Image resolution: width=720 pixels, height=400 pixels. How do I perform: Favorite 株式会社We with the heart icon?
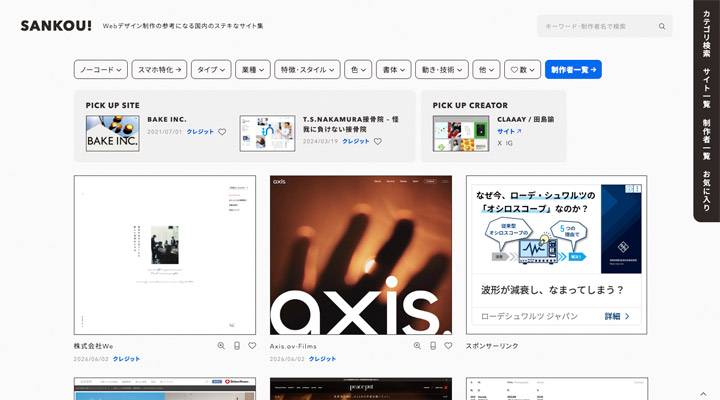click(x=252, y=346)
